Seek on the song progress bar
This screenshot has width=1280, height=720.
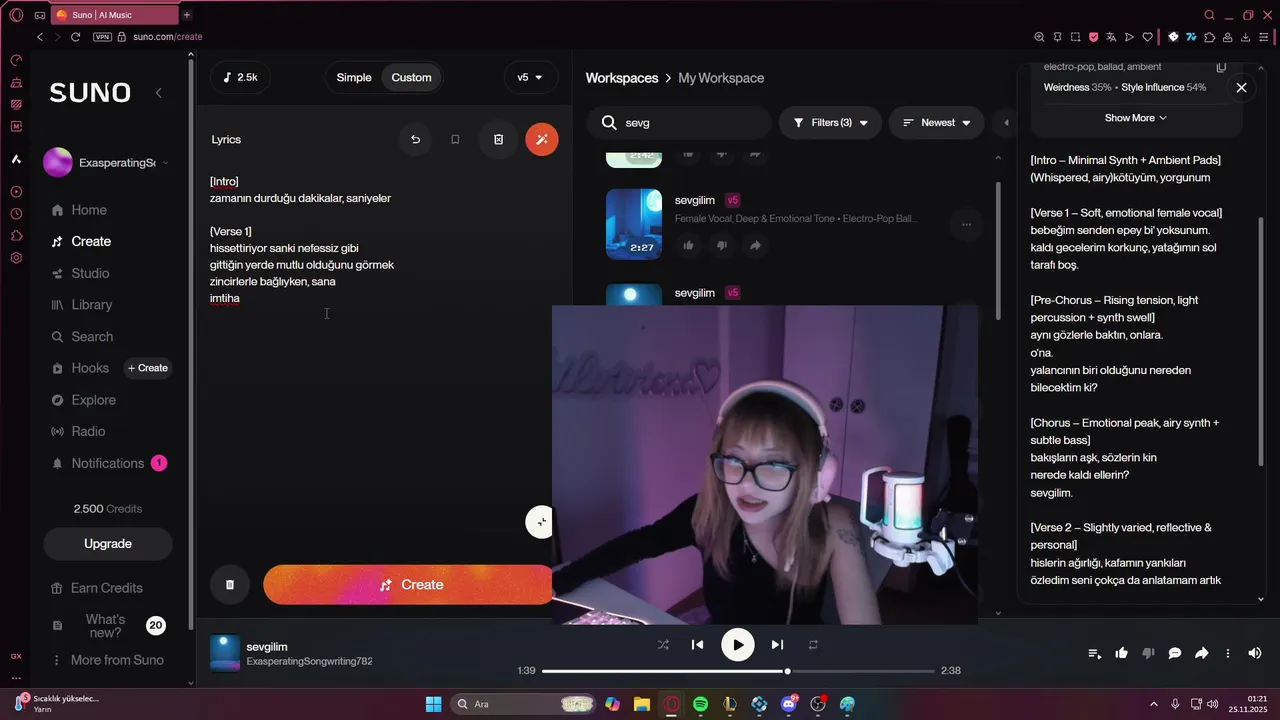click(x=738, y=671)
